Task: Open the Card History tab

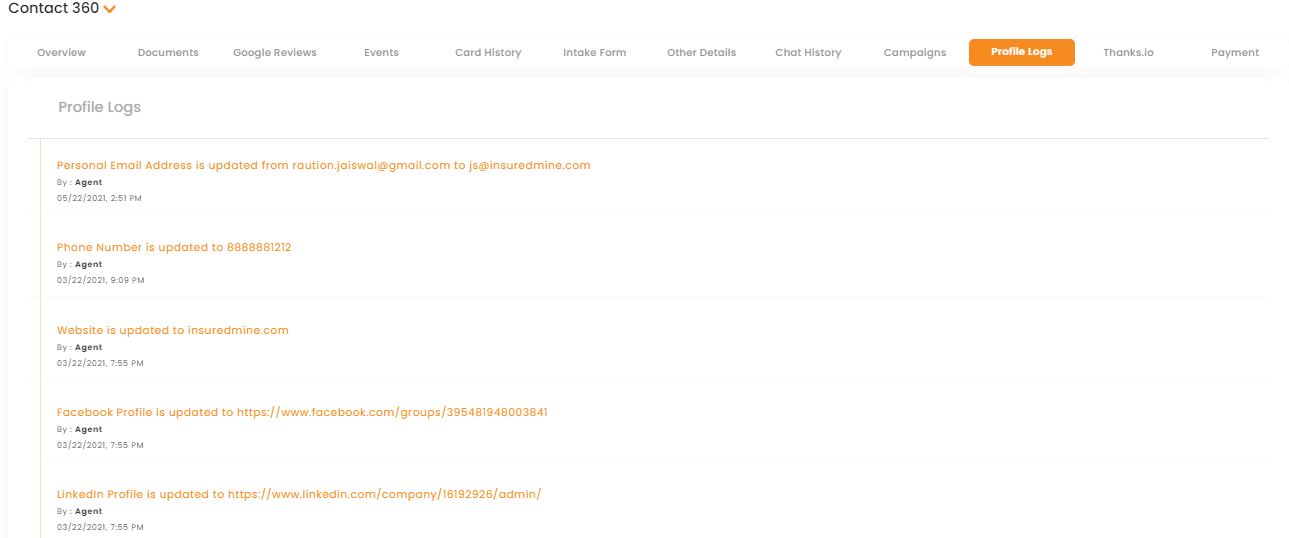Action: (x=488, y=53)
